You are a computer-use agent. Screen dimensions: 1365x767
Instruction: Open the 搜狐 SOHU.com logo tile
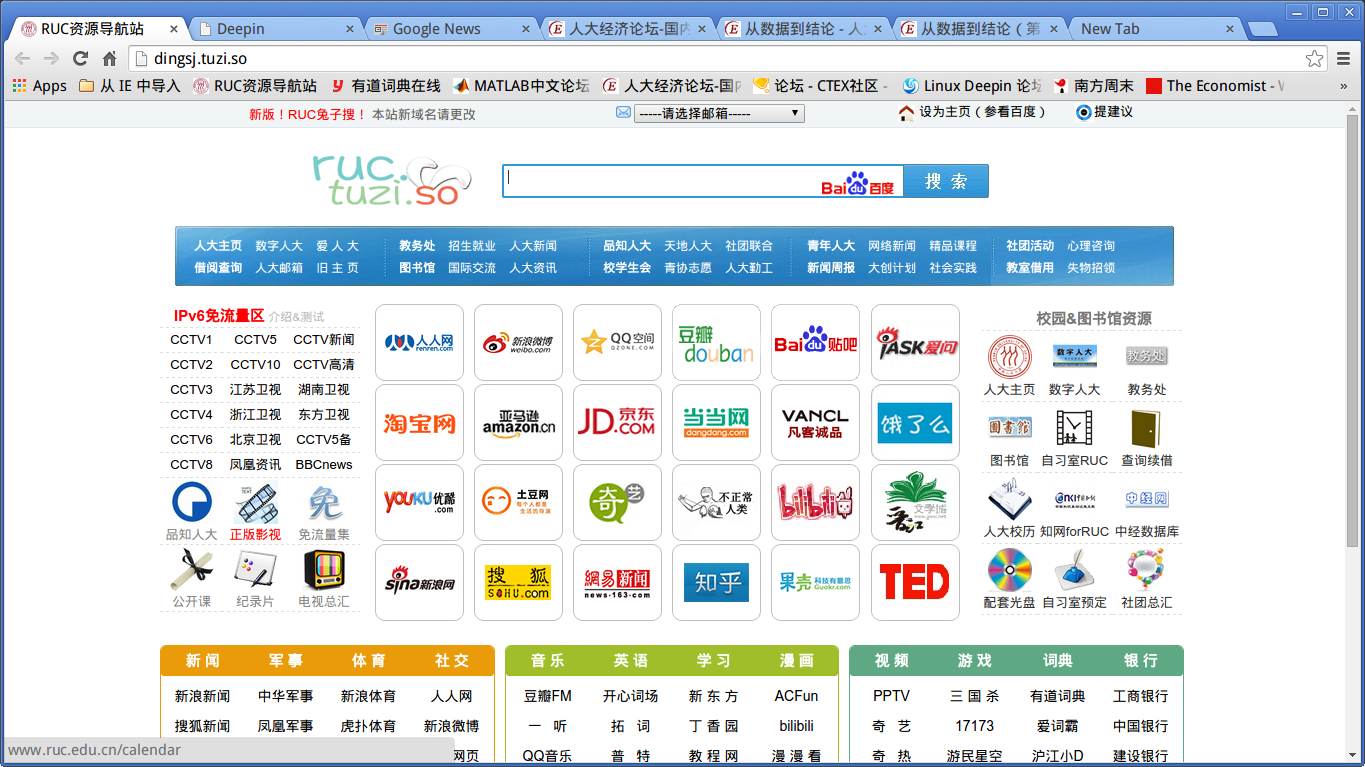(x=518, y=583)
